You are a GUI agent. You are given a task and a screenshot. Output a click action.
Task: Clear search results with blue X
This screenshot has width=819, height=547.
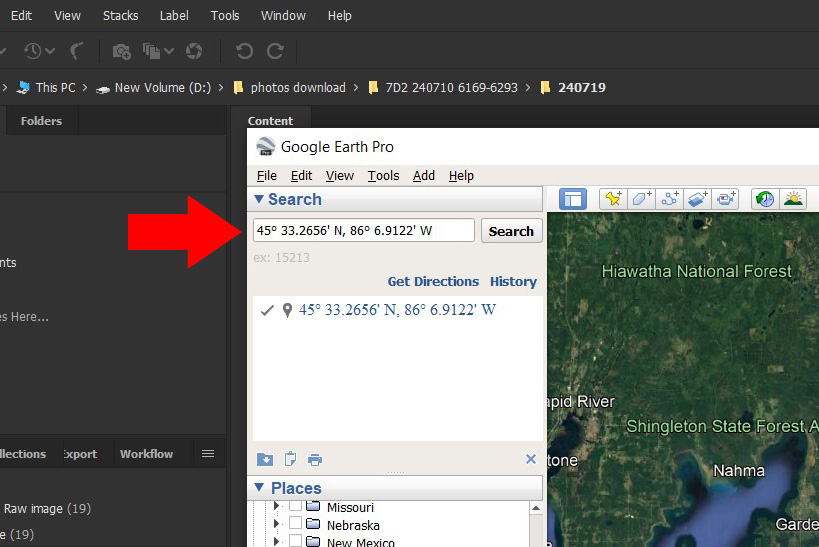pyautogui.click(x=531, y=459)
